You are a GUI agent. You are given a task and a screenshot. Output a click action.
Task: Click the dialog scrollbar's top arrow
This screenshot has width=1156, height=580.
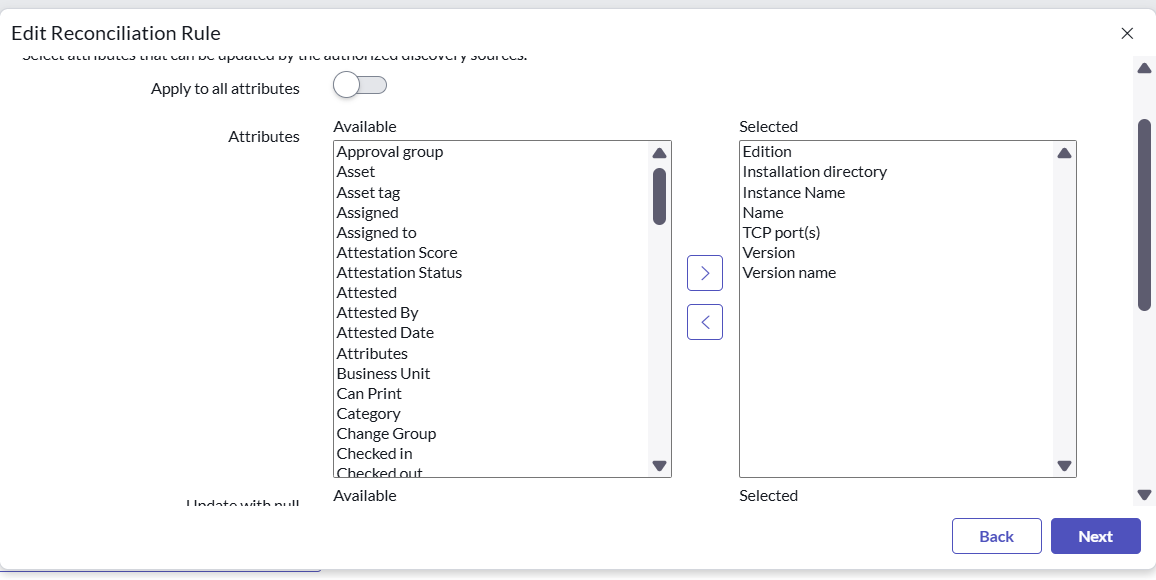tap(1144, 67)
